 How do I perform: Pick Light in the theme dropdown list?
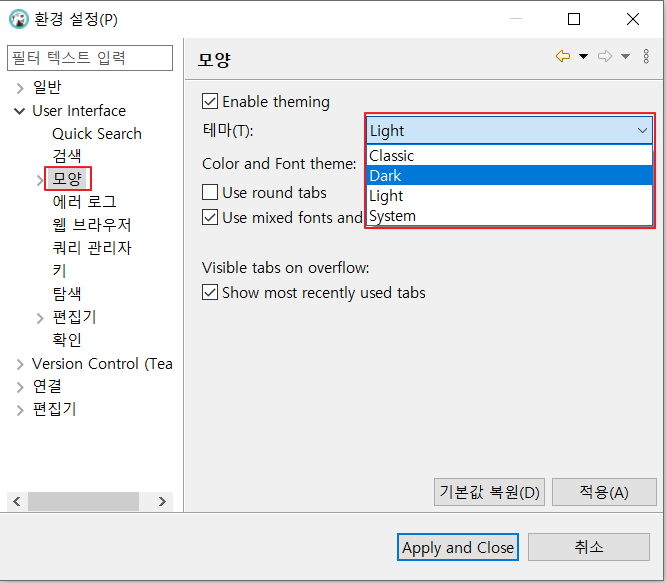509,196
